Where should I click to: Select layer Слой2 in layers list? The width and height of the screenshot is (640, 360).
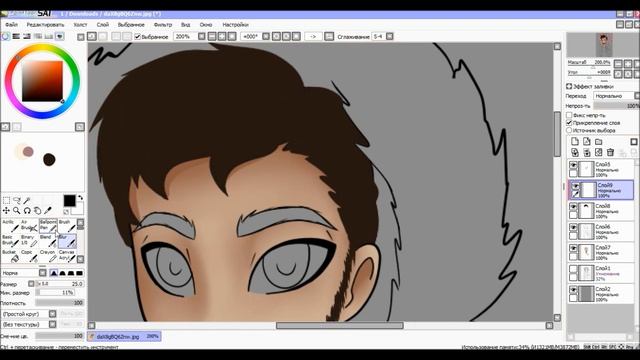[601, 294]
